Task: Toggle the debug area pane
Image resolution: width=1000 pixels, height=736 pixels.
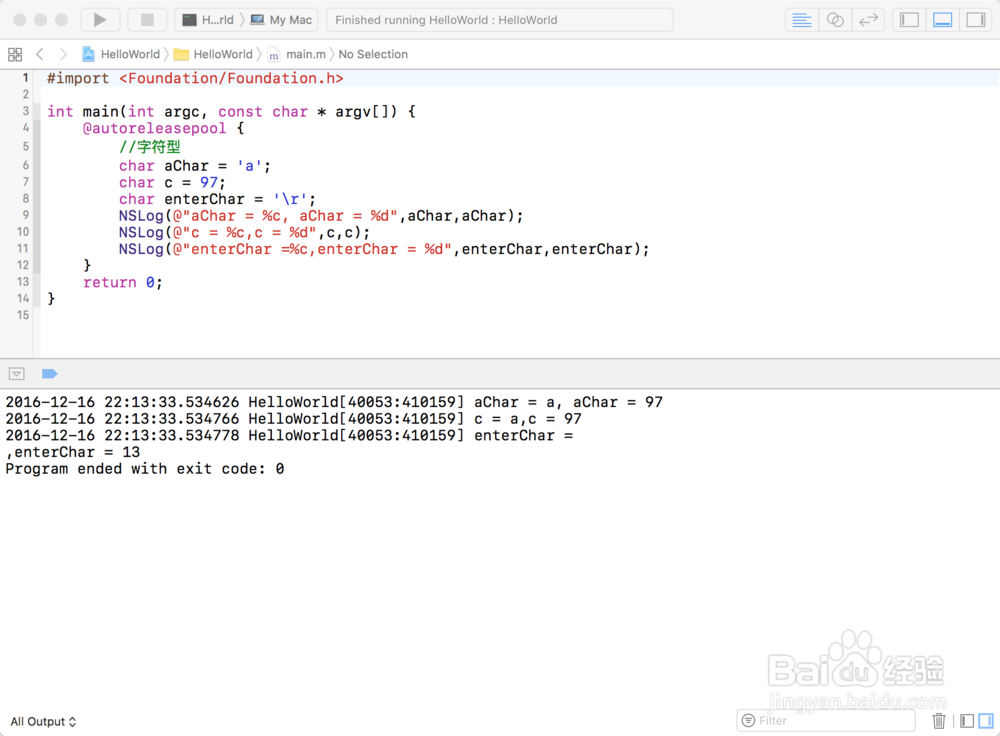Action: [x=943, y=20]
